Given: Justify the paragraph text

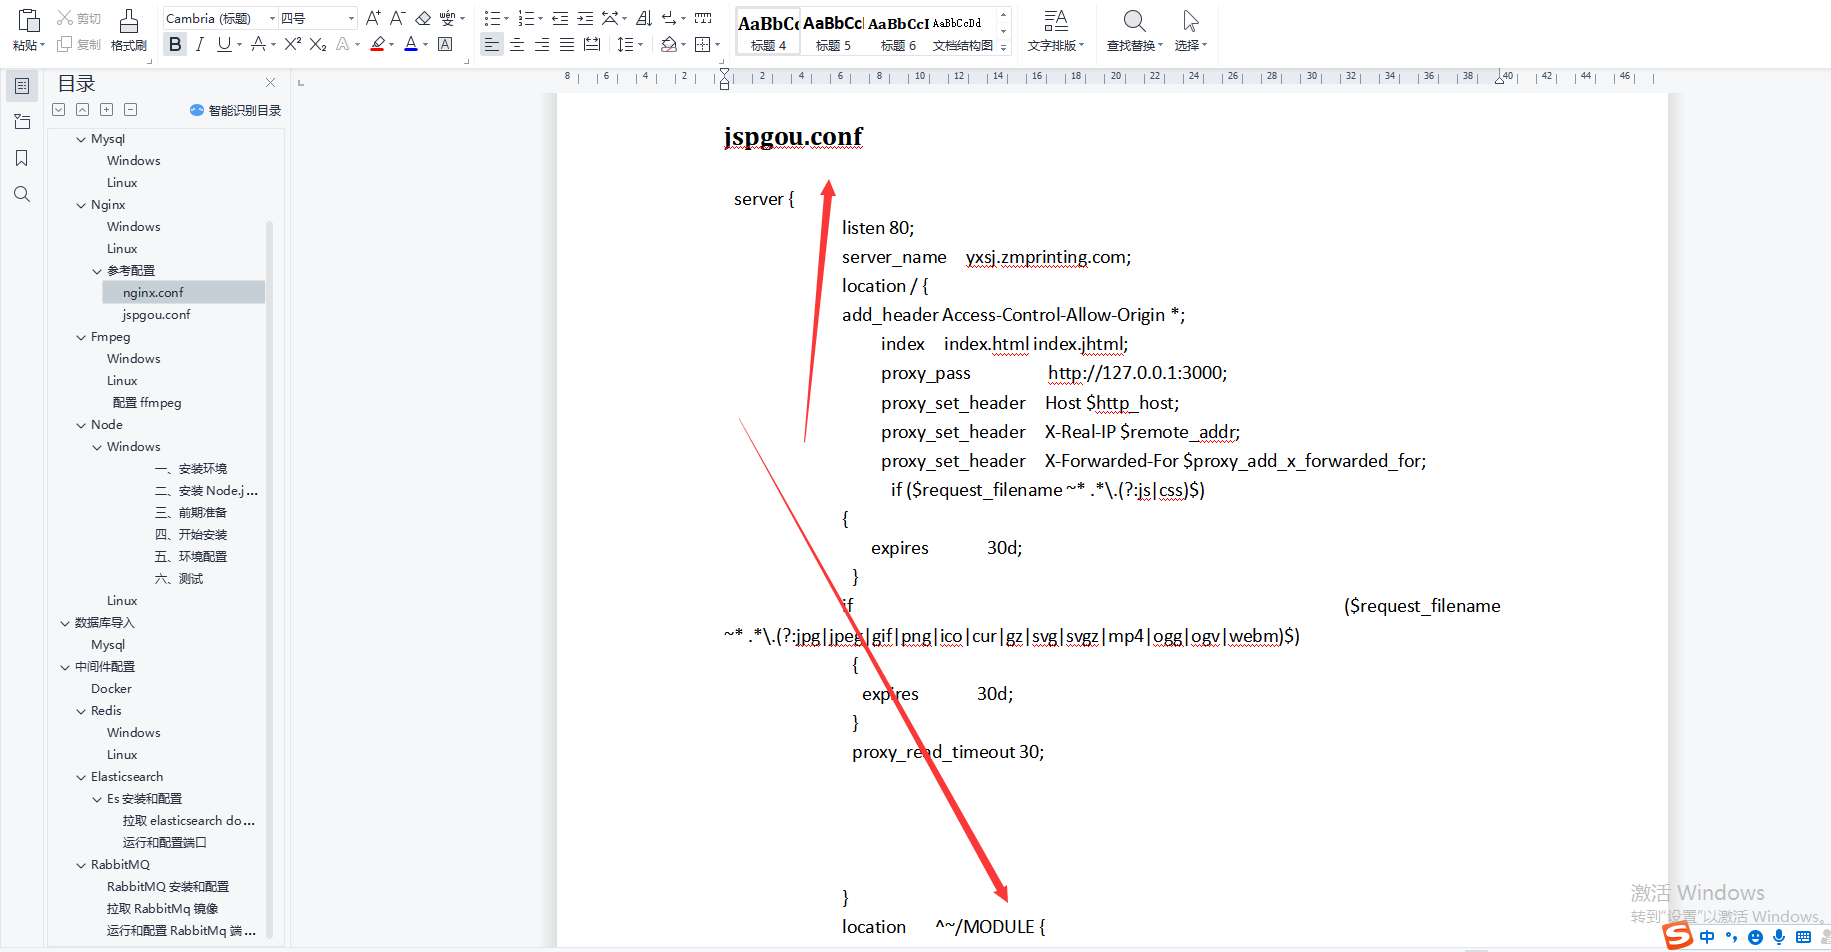Looking at the screenshot, I should (x=567, y=44).
